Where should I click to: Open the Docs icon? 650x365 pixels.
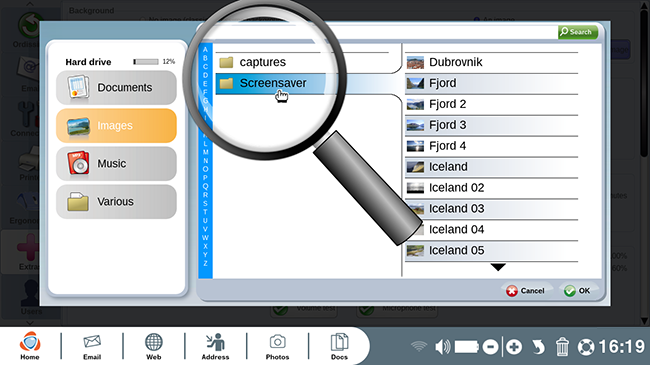pos(339,343)
